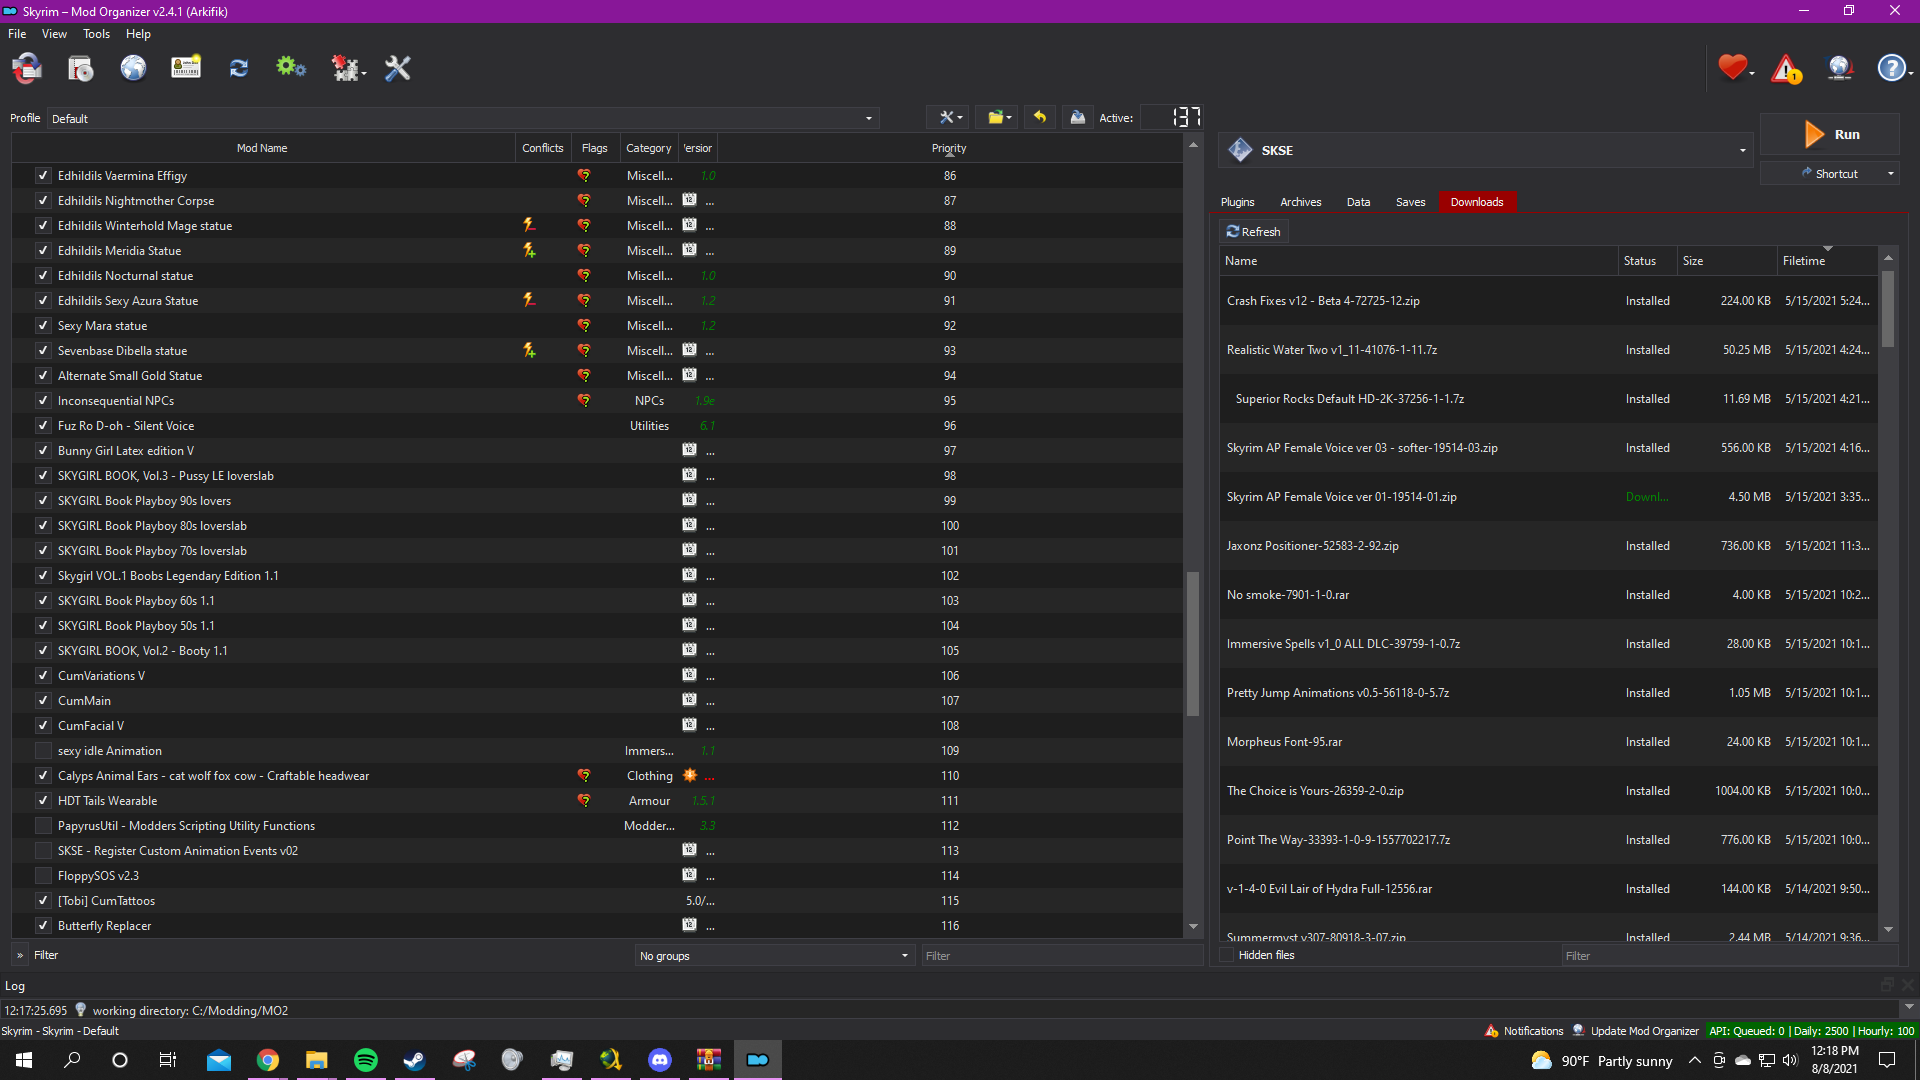Open File Explorer from the taskbar
Viewport: 1920px width, 1080px height.
point(317,1060)
